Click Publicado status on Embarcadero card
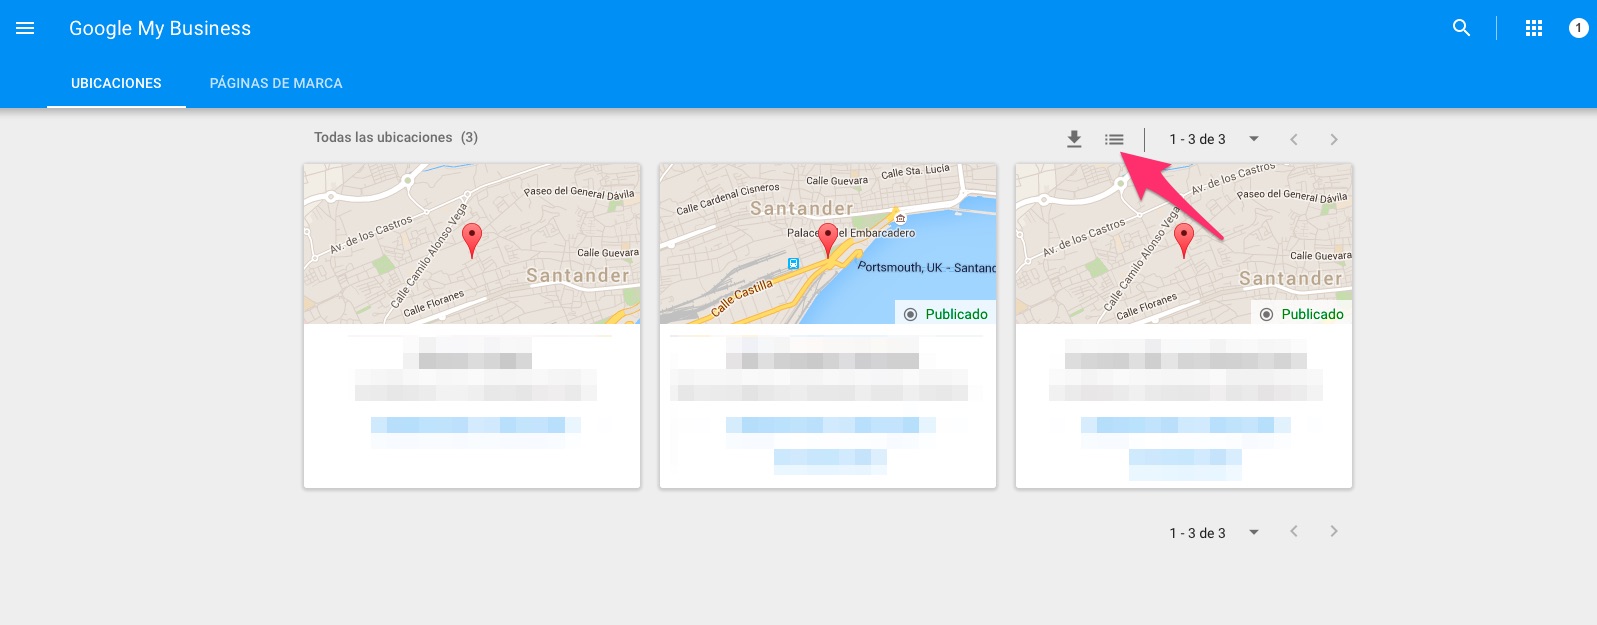 pos(945,314)
